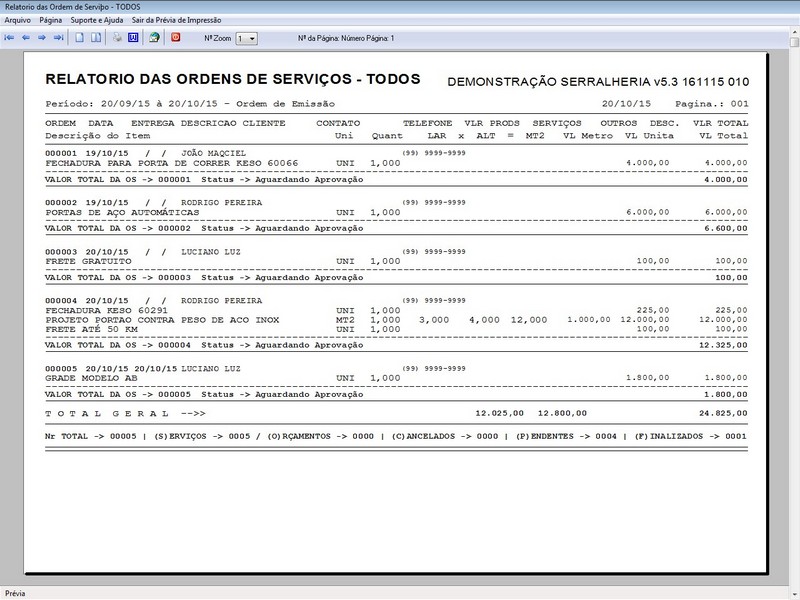800x600 pixels.
Task: Jump to the first page using navigation icon
Action: pyautogui.click(x=10, y=40)
